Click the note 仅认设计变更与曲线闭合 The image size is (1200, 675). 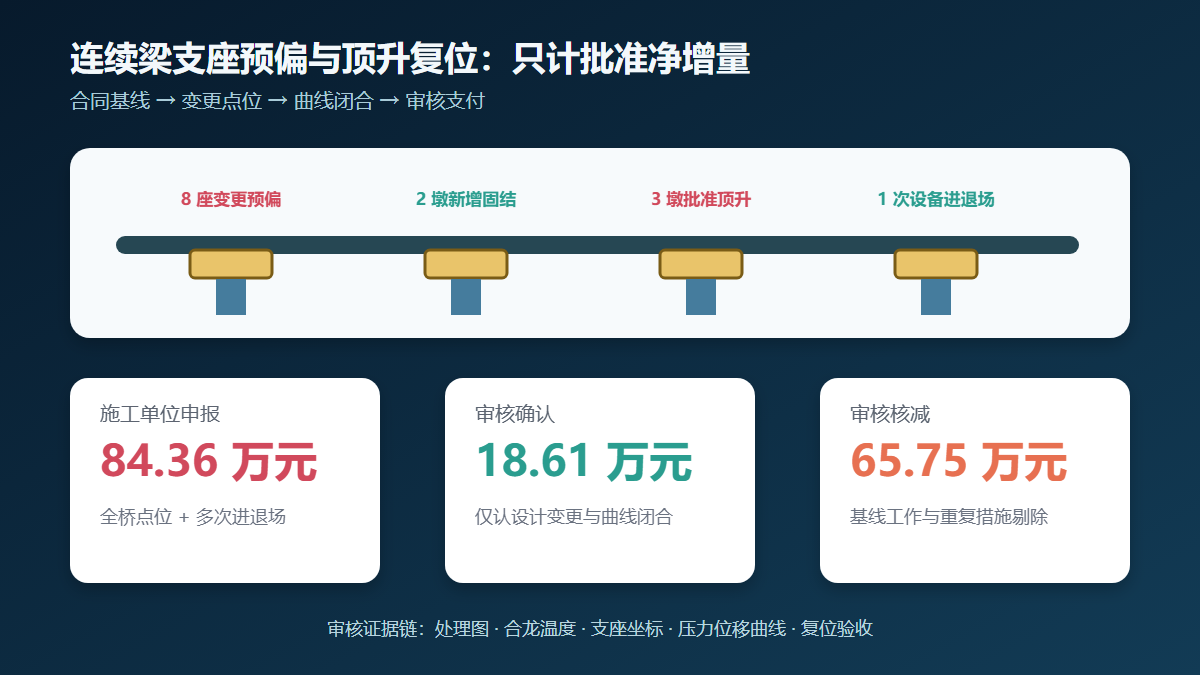tap(574, 517)
